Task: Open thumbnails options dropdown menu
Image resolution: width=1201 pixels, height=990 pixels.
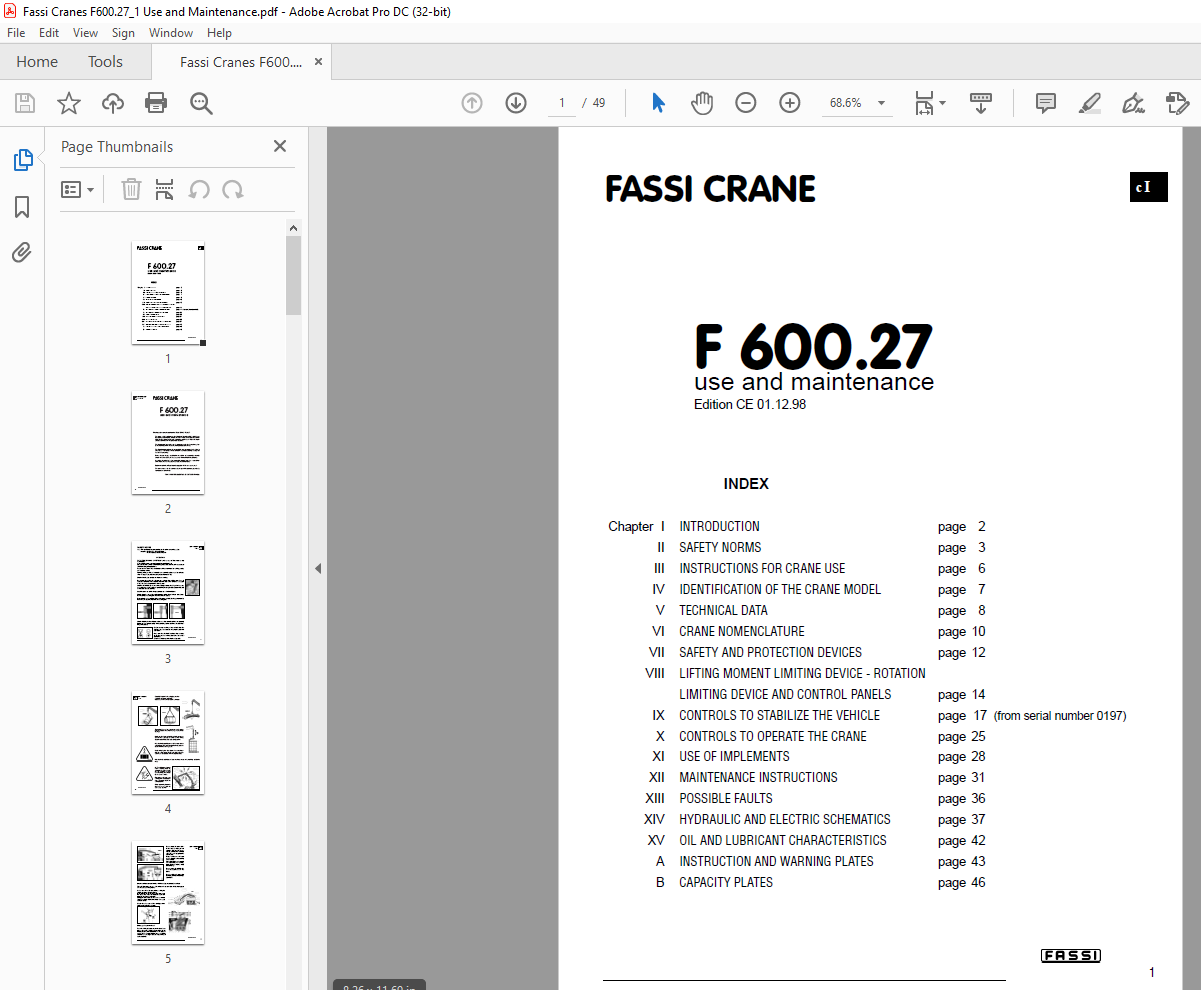Action: [x=78, y=189]
